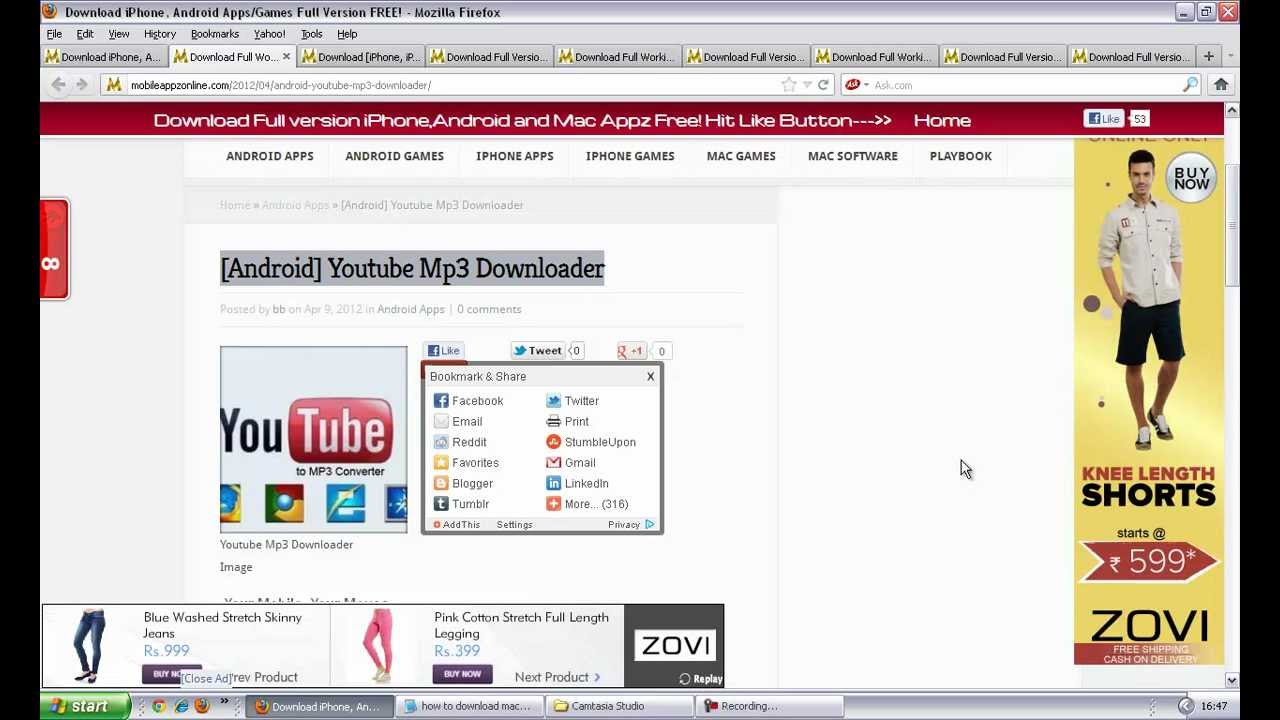Open the Help menu

(347, 34)
